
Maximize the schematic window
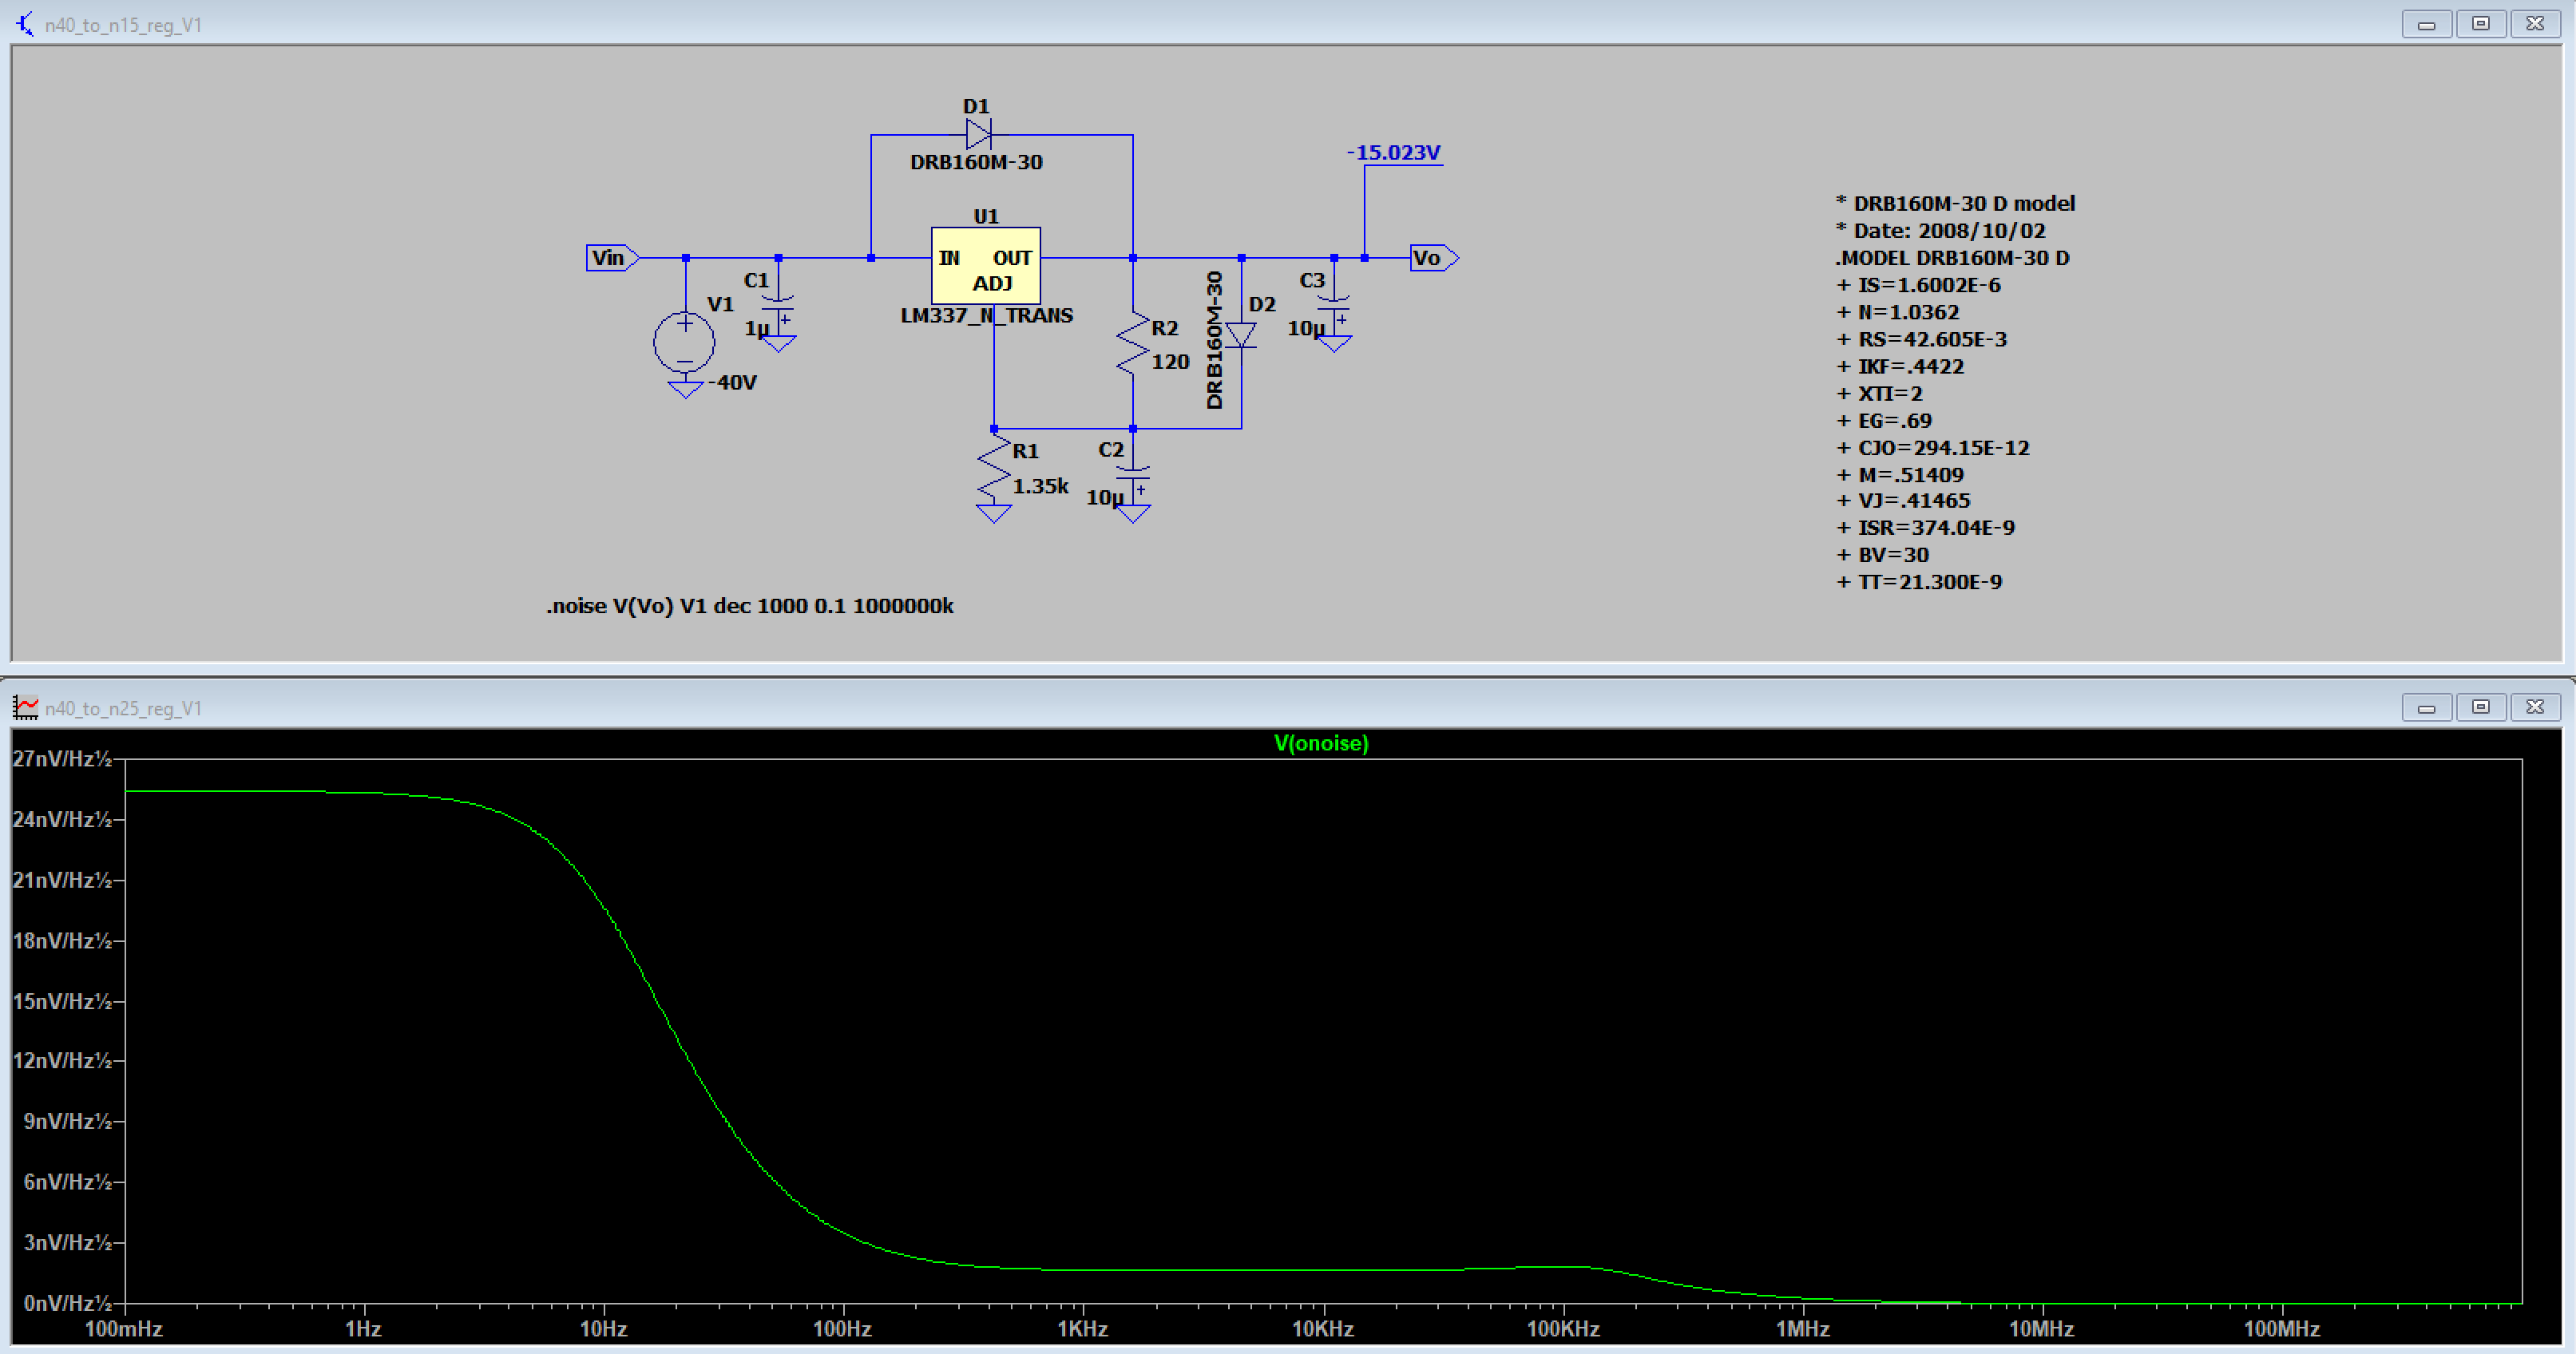coord(2481,24)
